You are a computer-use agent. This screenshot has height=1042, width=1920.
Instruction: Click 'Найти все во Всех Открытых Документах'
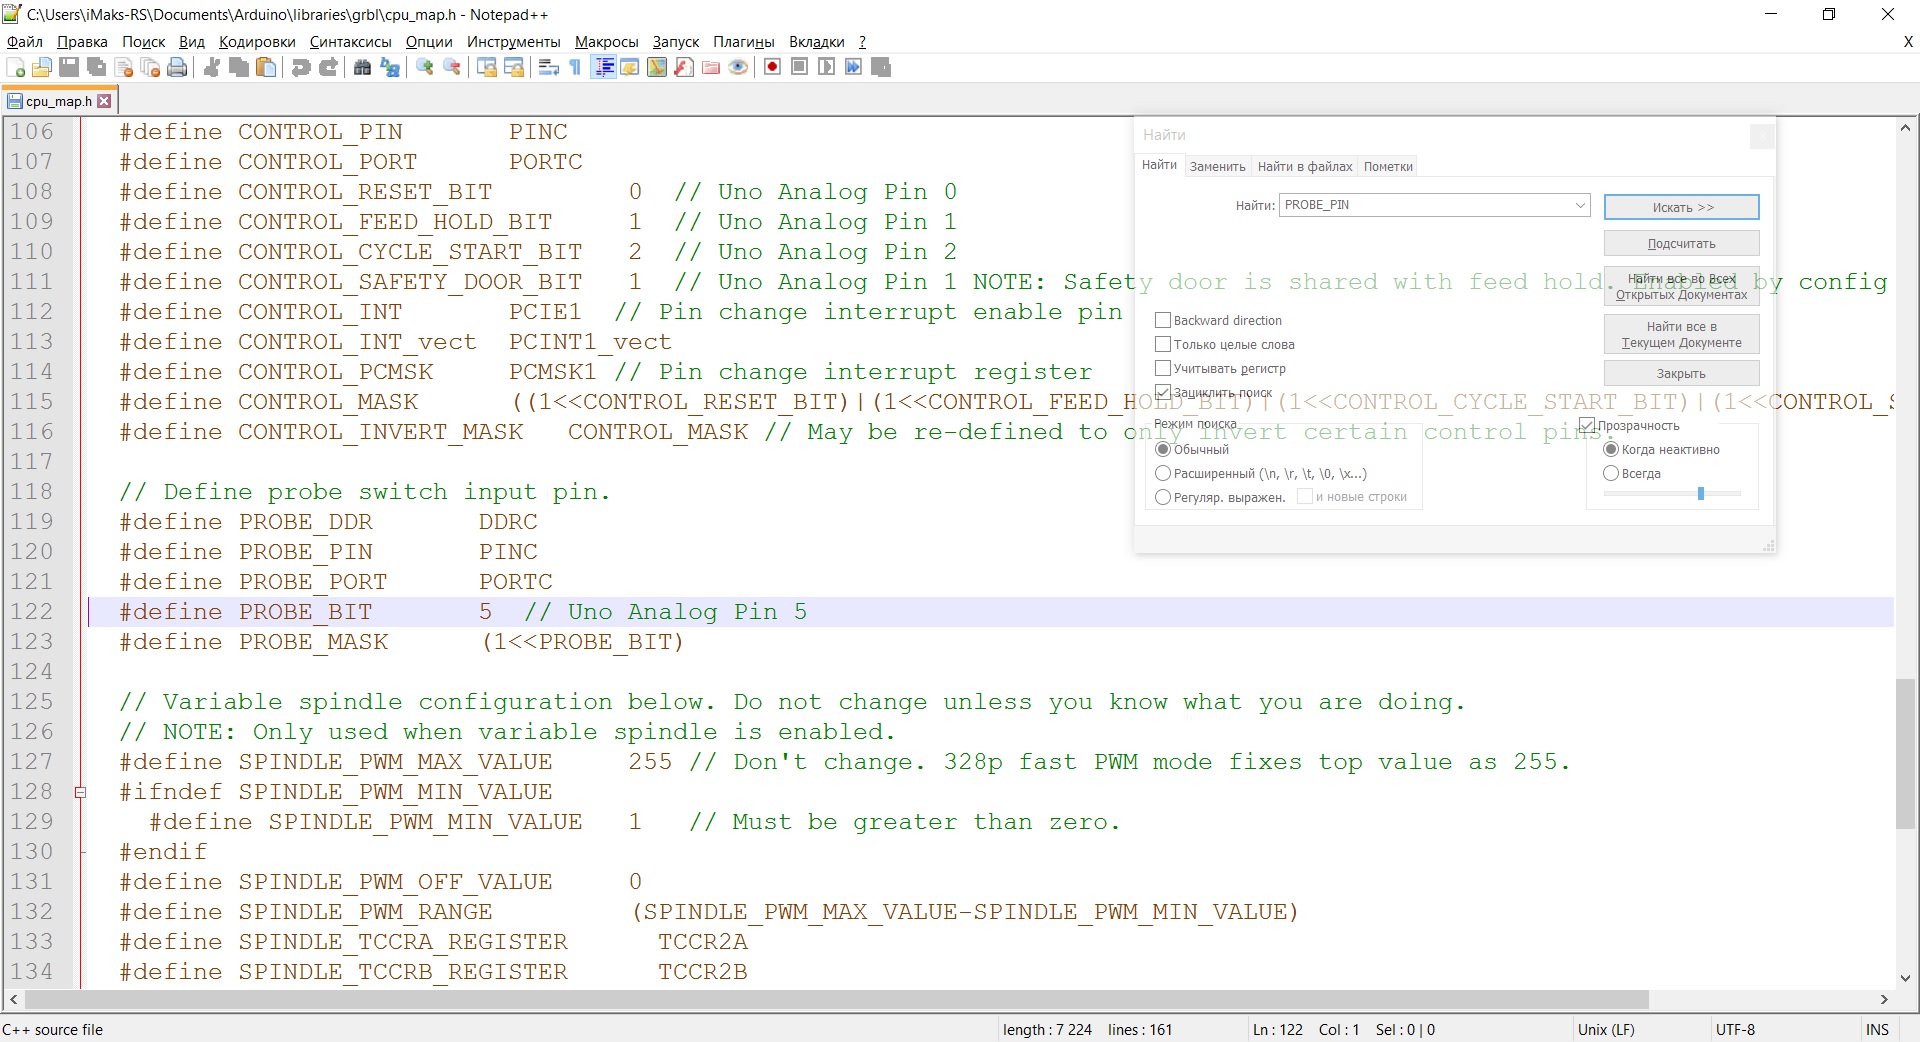(x=1682, y=287)
